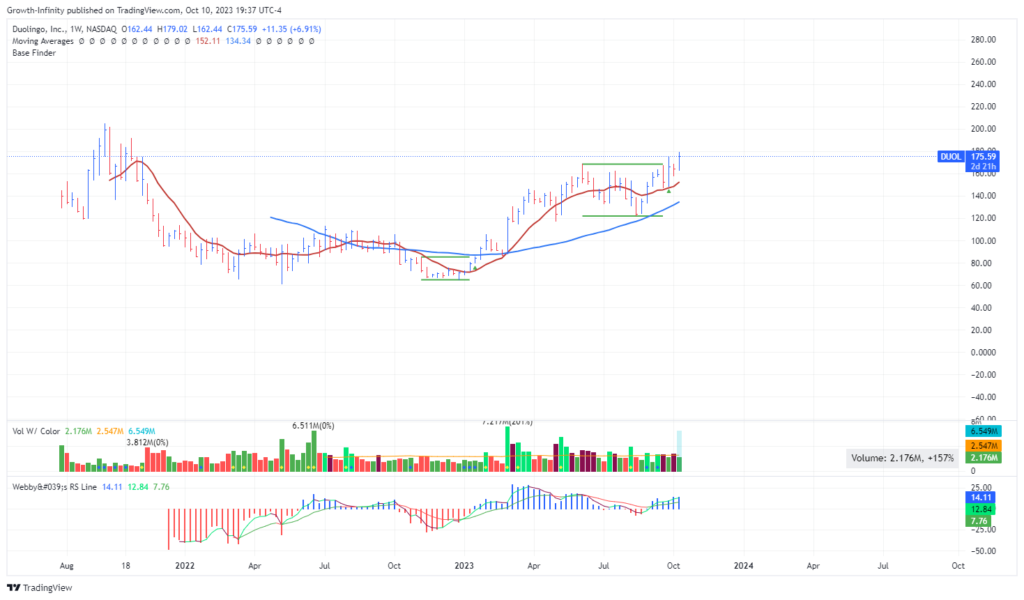The image size is (1024, 600).
Task: Click the orange 2.547M volume axis label
Action: tap(985, 444)
